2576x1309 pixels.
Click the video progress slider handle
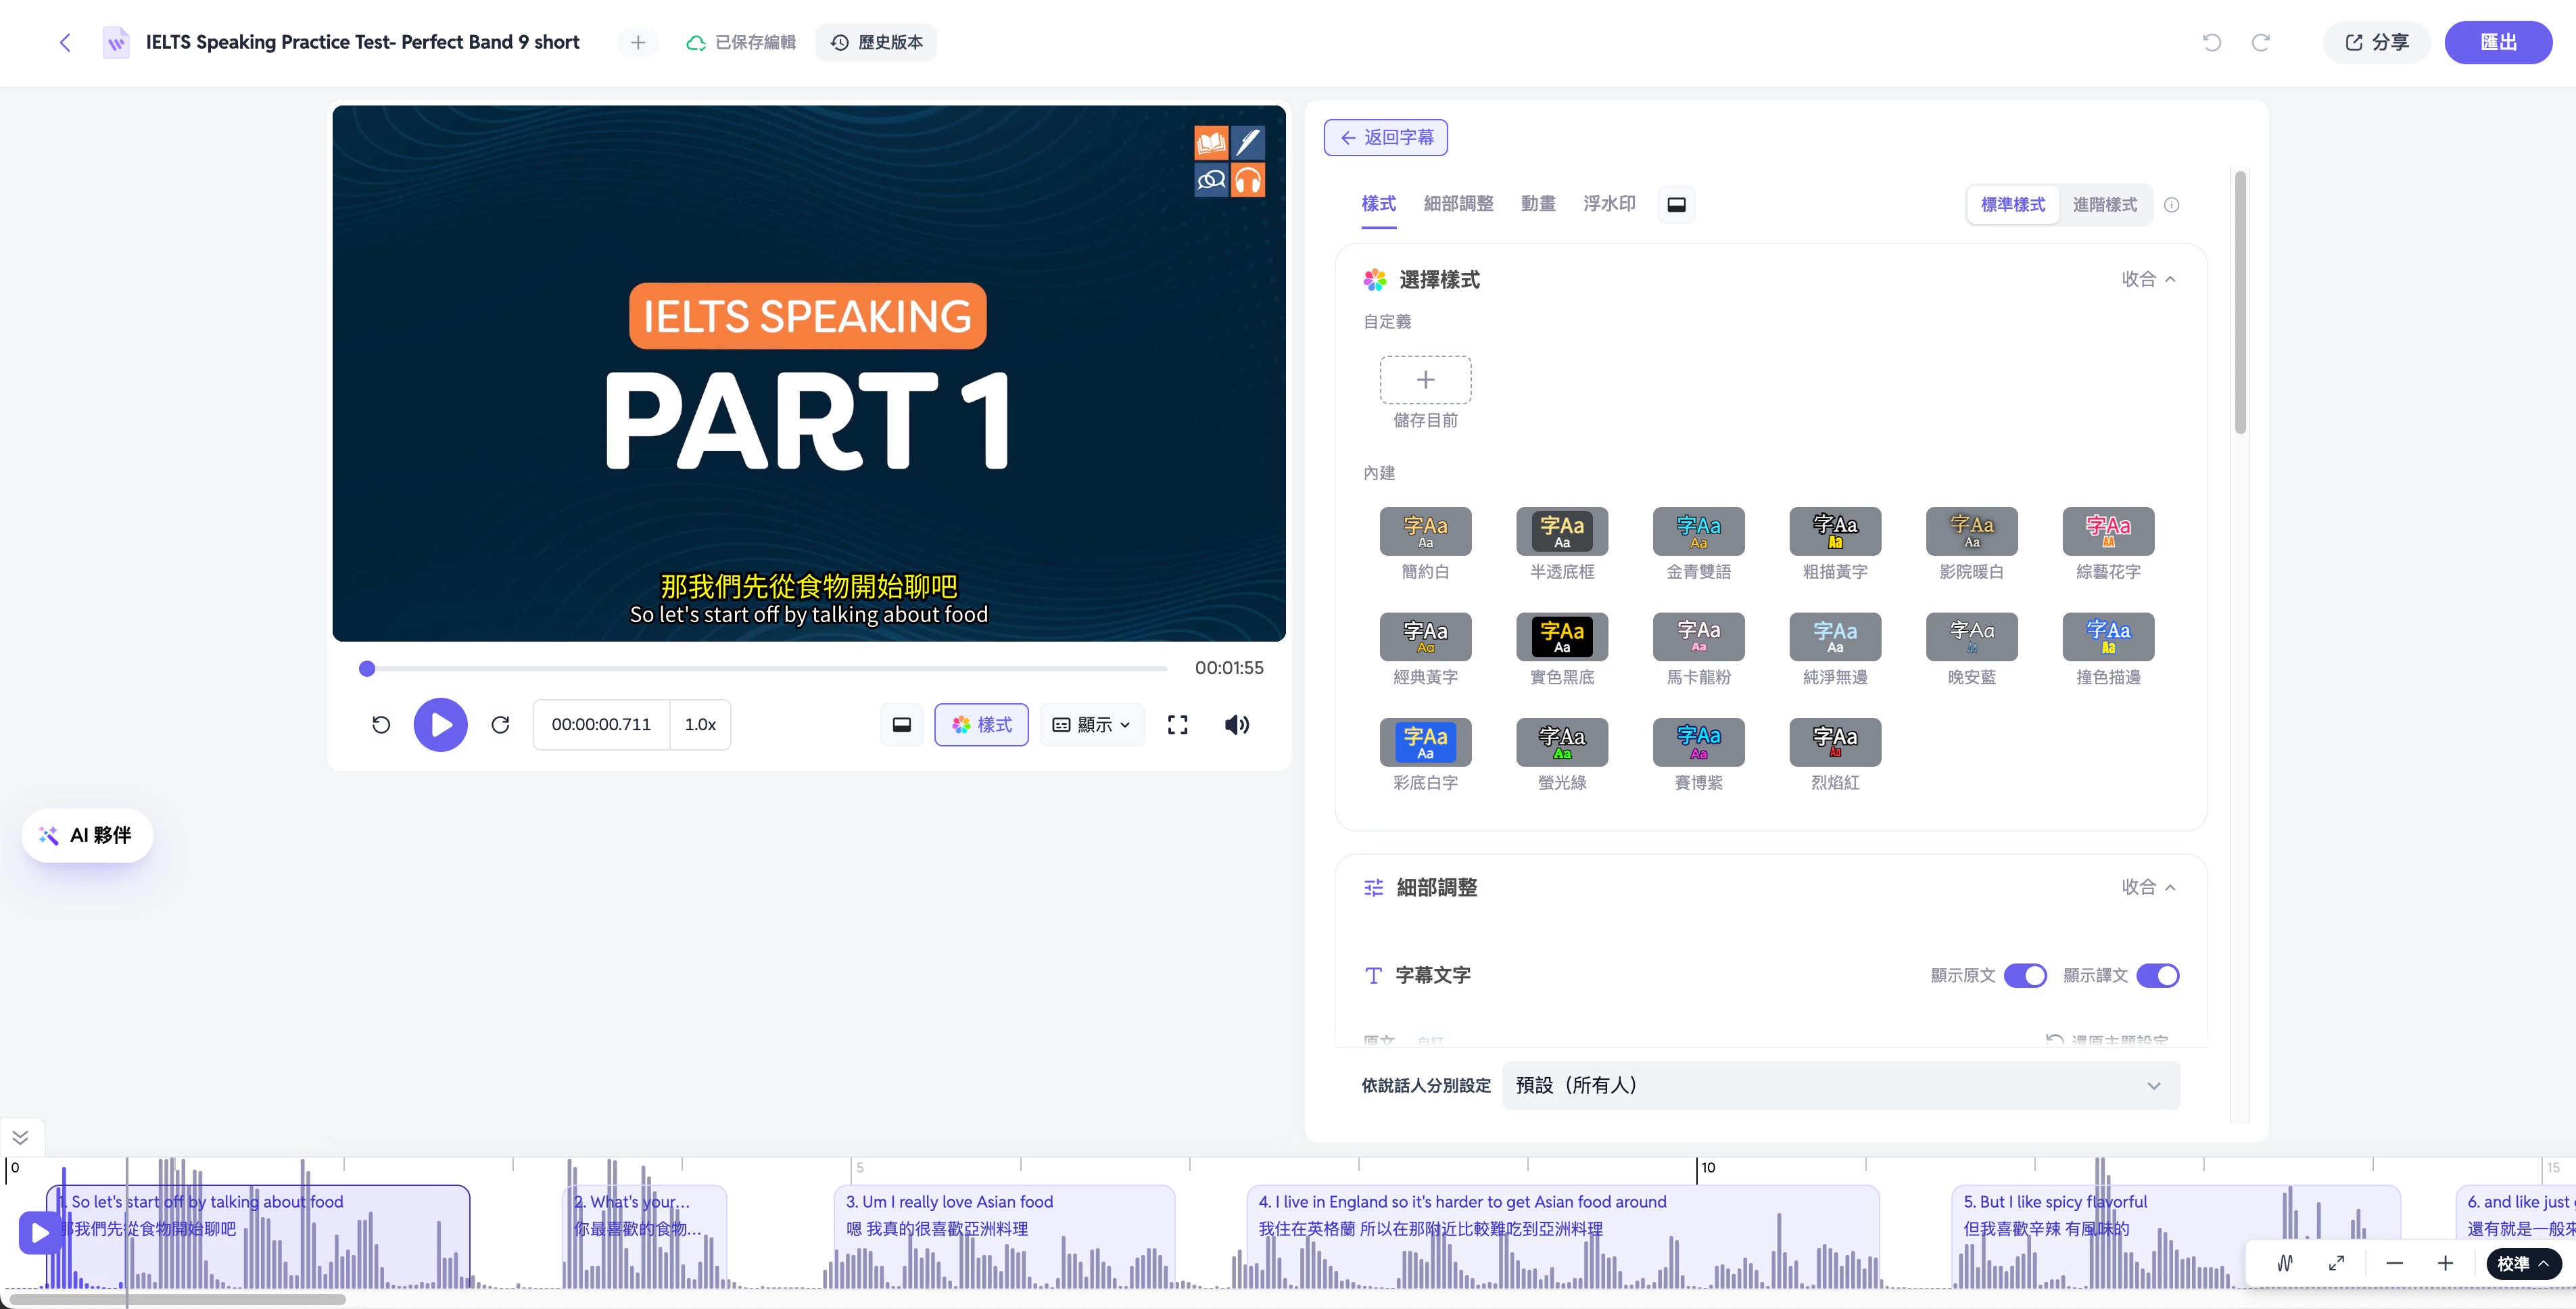pyautogui.click(x=367, y=668)
